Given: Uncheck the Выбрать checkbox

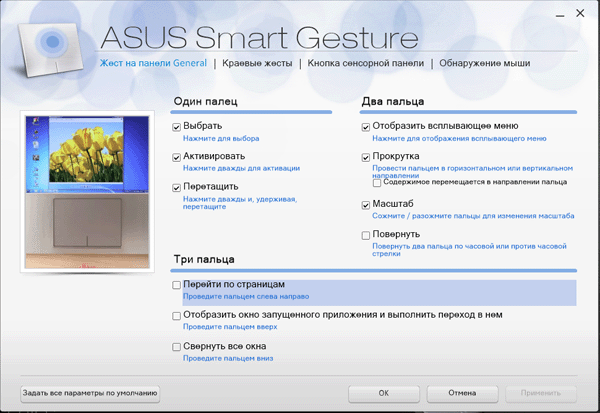Looking at the screenshot, I should [x=177, y=127].
